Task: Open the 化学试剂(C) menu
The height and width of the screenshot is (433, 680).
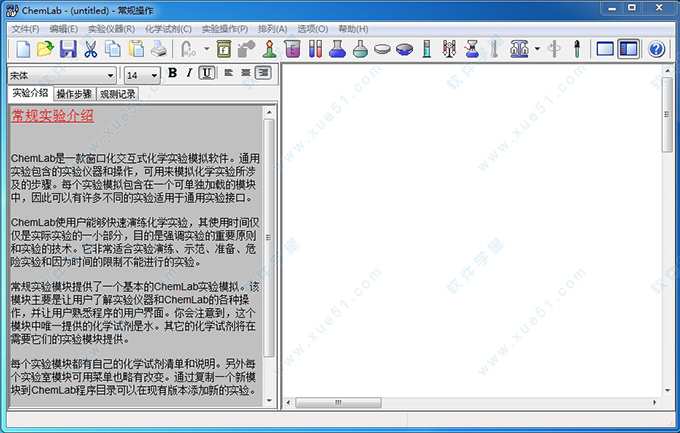Action: click(168, 29)
